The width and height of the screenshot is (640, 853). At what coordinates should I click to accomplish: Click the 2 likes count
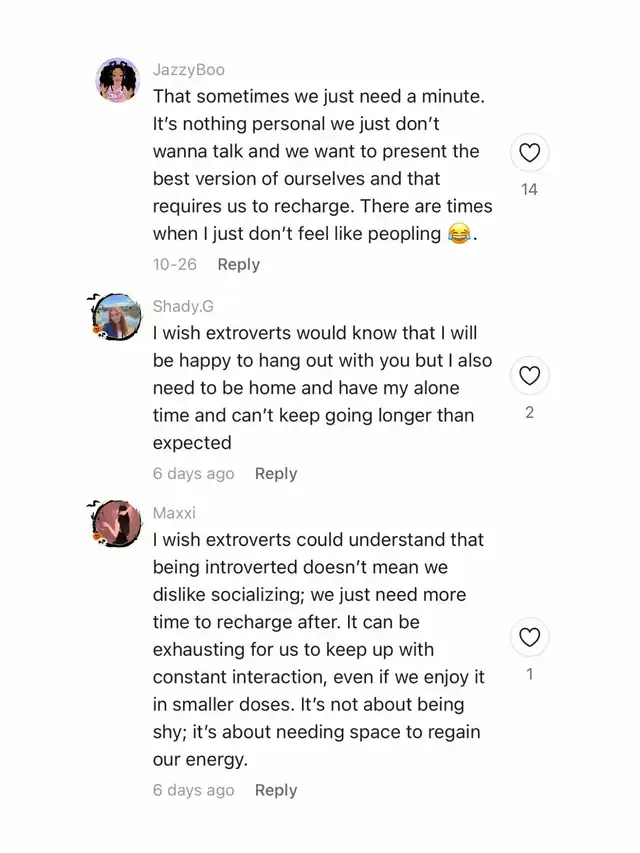click(530, 412)
